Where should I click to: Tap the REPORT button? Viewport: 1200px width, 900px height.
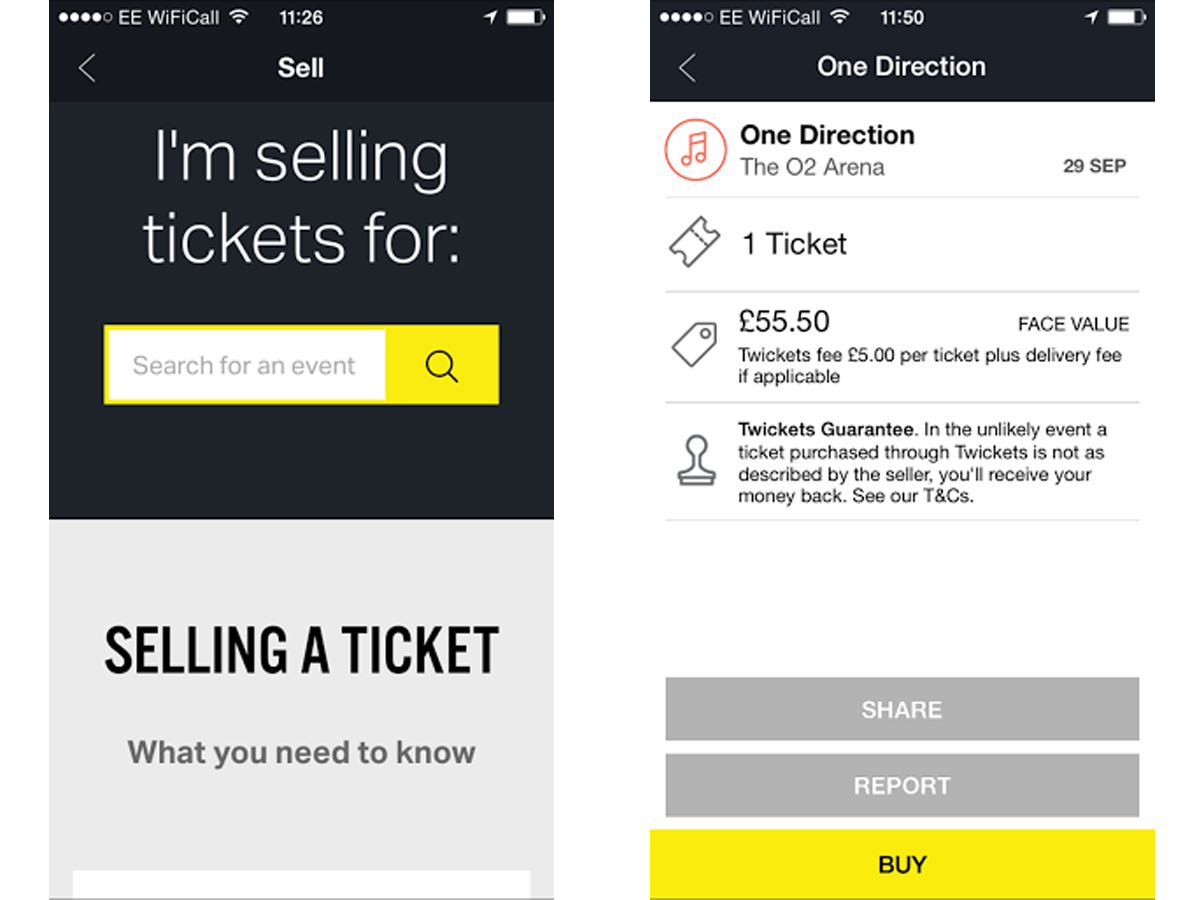click(902, 785)
